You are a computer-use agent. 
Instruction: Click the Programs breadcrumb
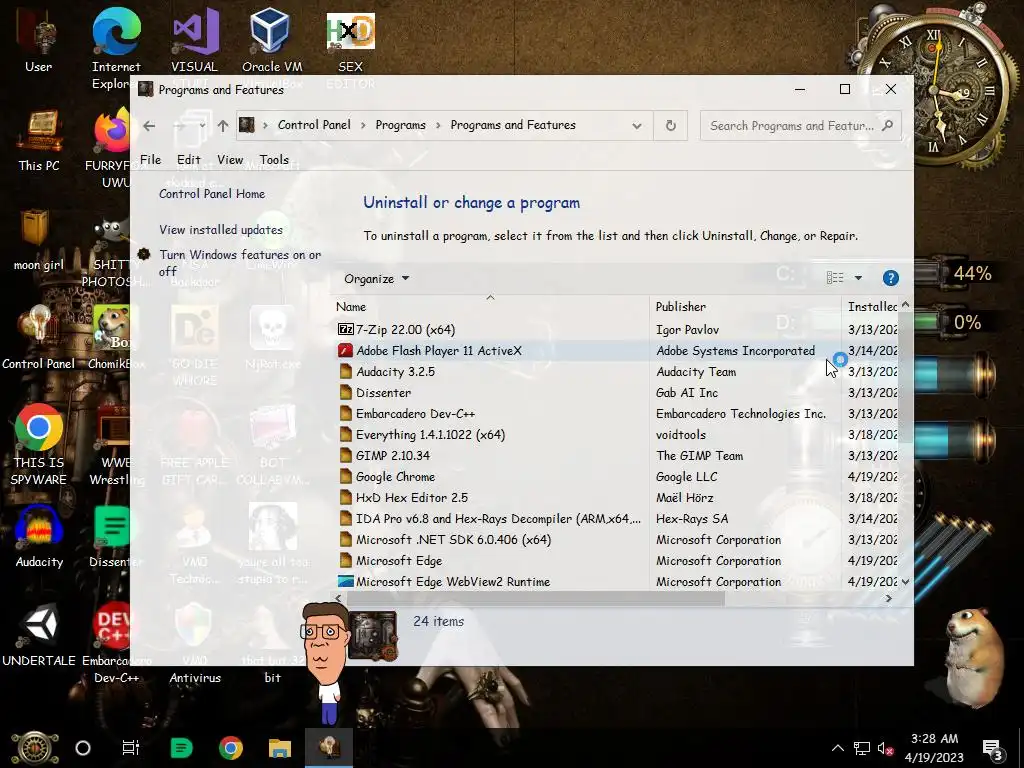[x=400, y=125]
